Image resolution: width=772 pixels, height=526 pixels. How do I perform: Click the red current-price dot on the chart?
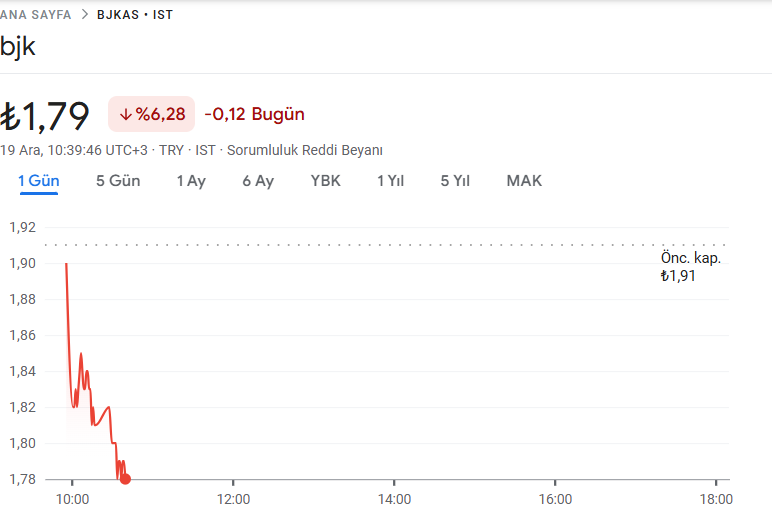click(x=125, y=479)
